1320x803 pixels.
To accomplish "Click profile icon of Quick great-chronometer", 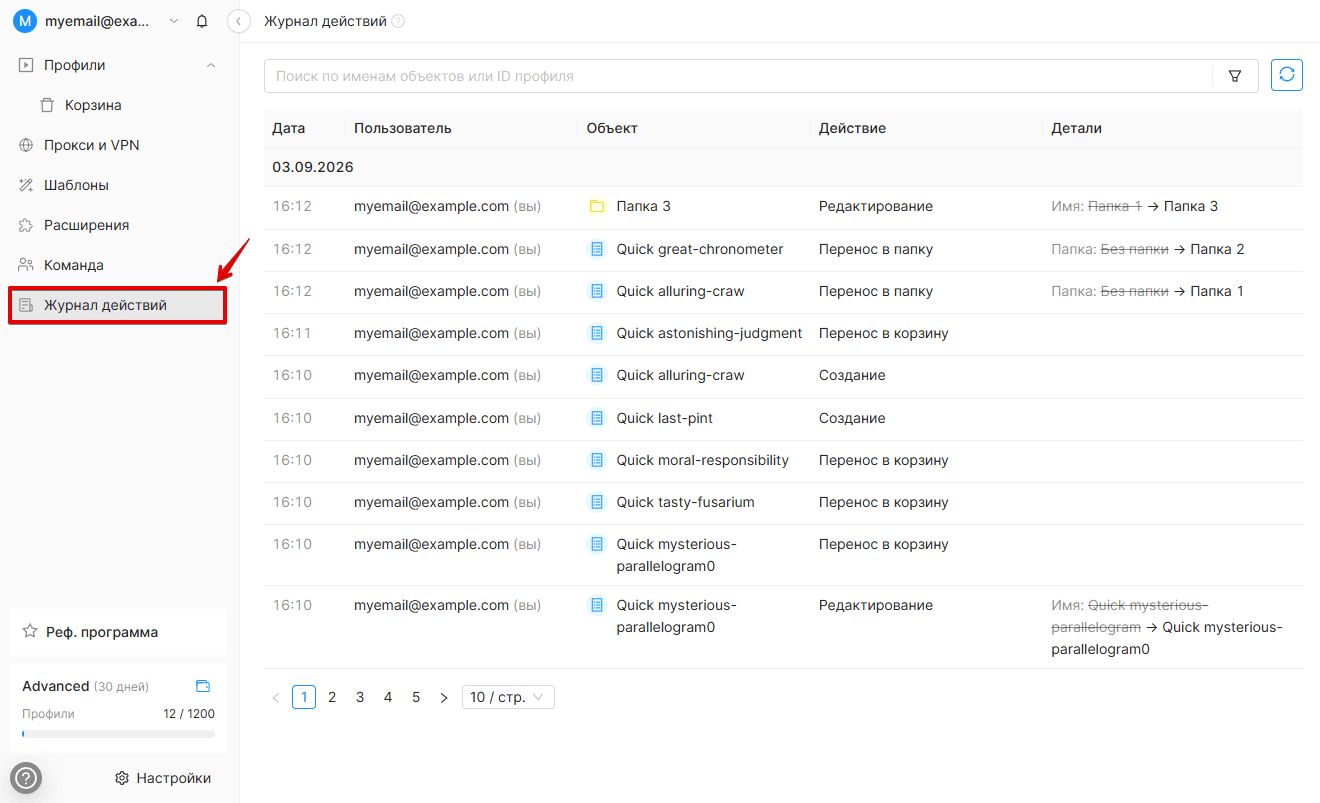I will tap(597, 249).
